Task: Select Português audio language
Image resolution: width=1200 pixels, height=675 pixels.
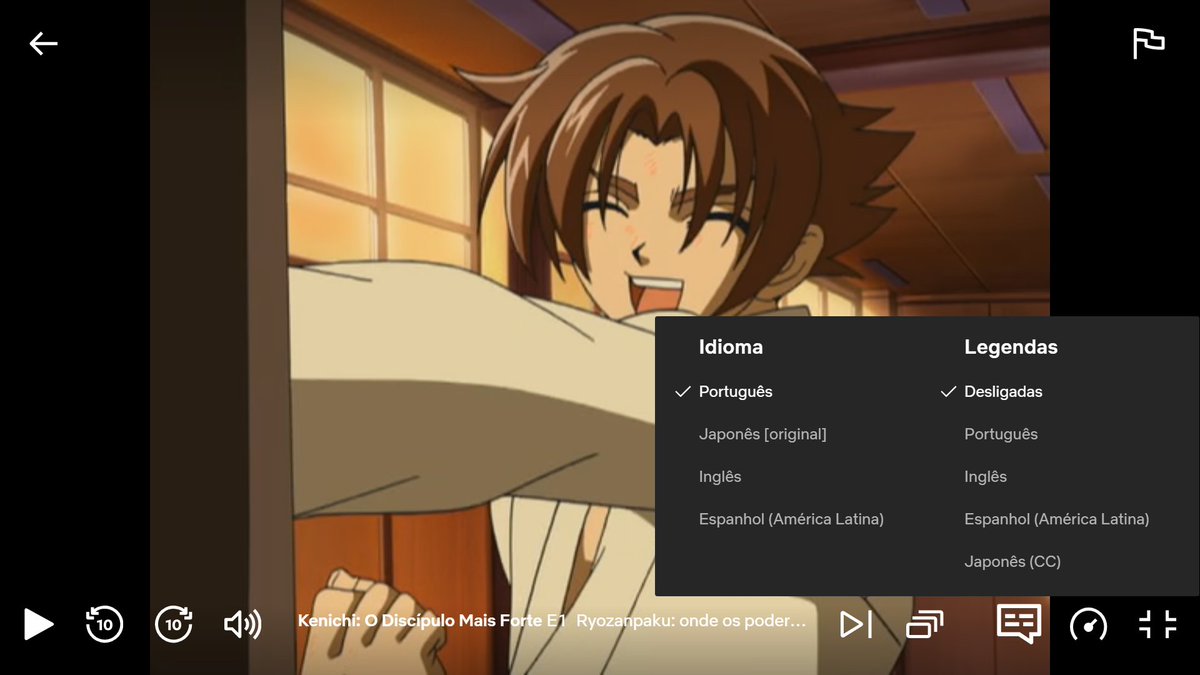Action: [x=735, y=392]
